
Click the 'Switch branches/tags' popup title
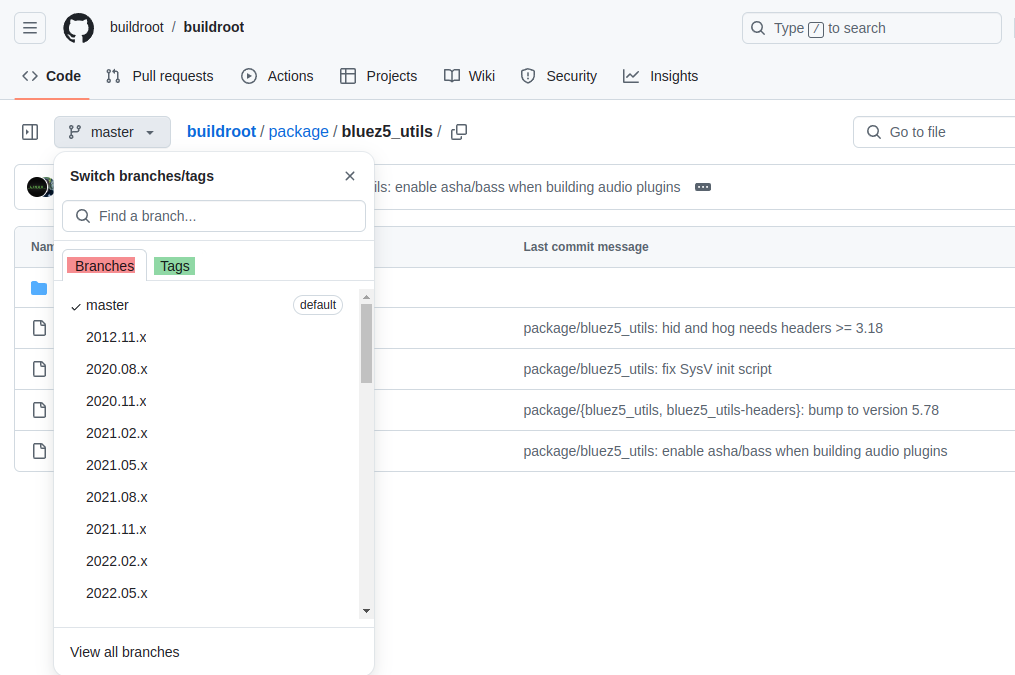pyautogui.click(x=142, y=176)
